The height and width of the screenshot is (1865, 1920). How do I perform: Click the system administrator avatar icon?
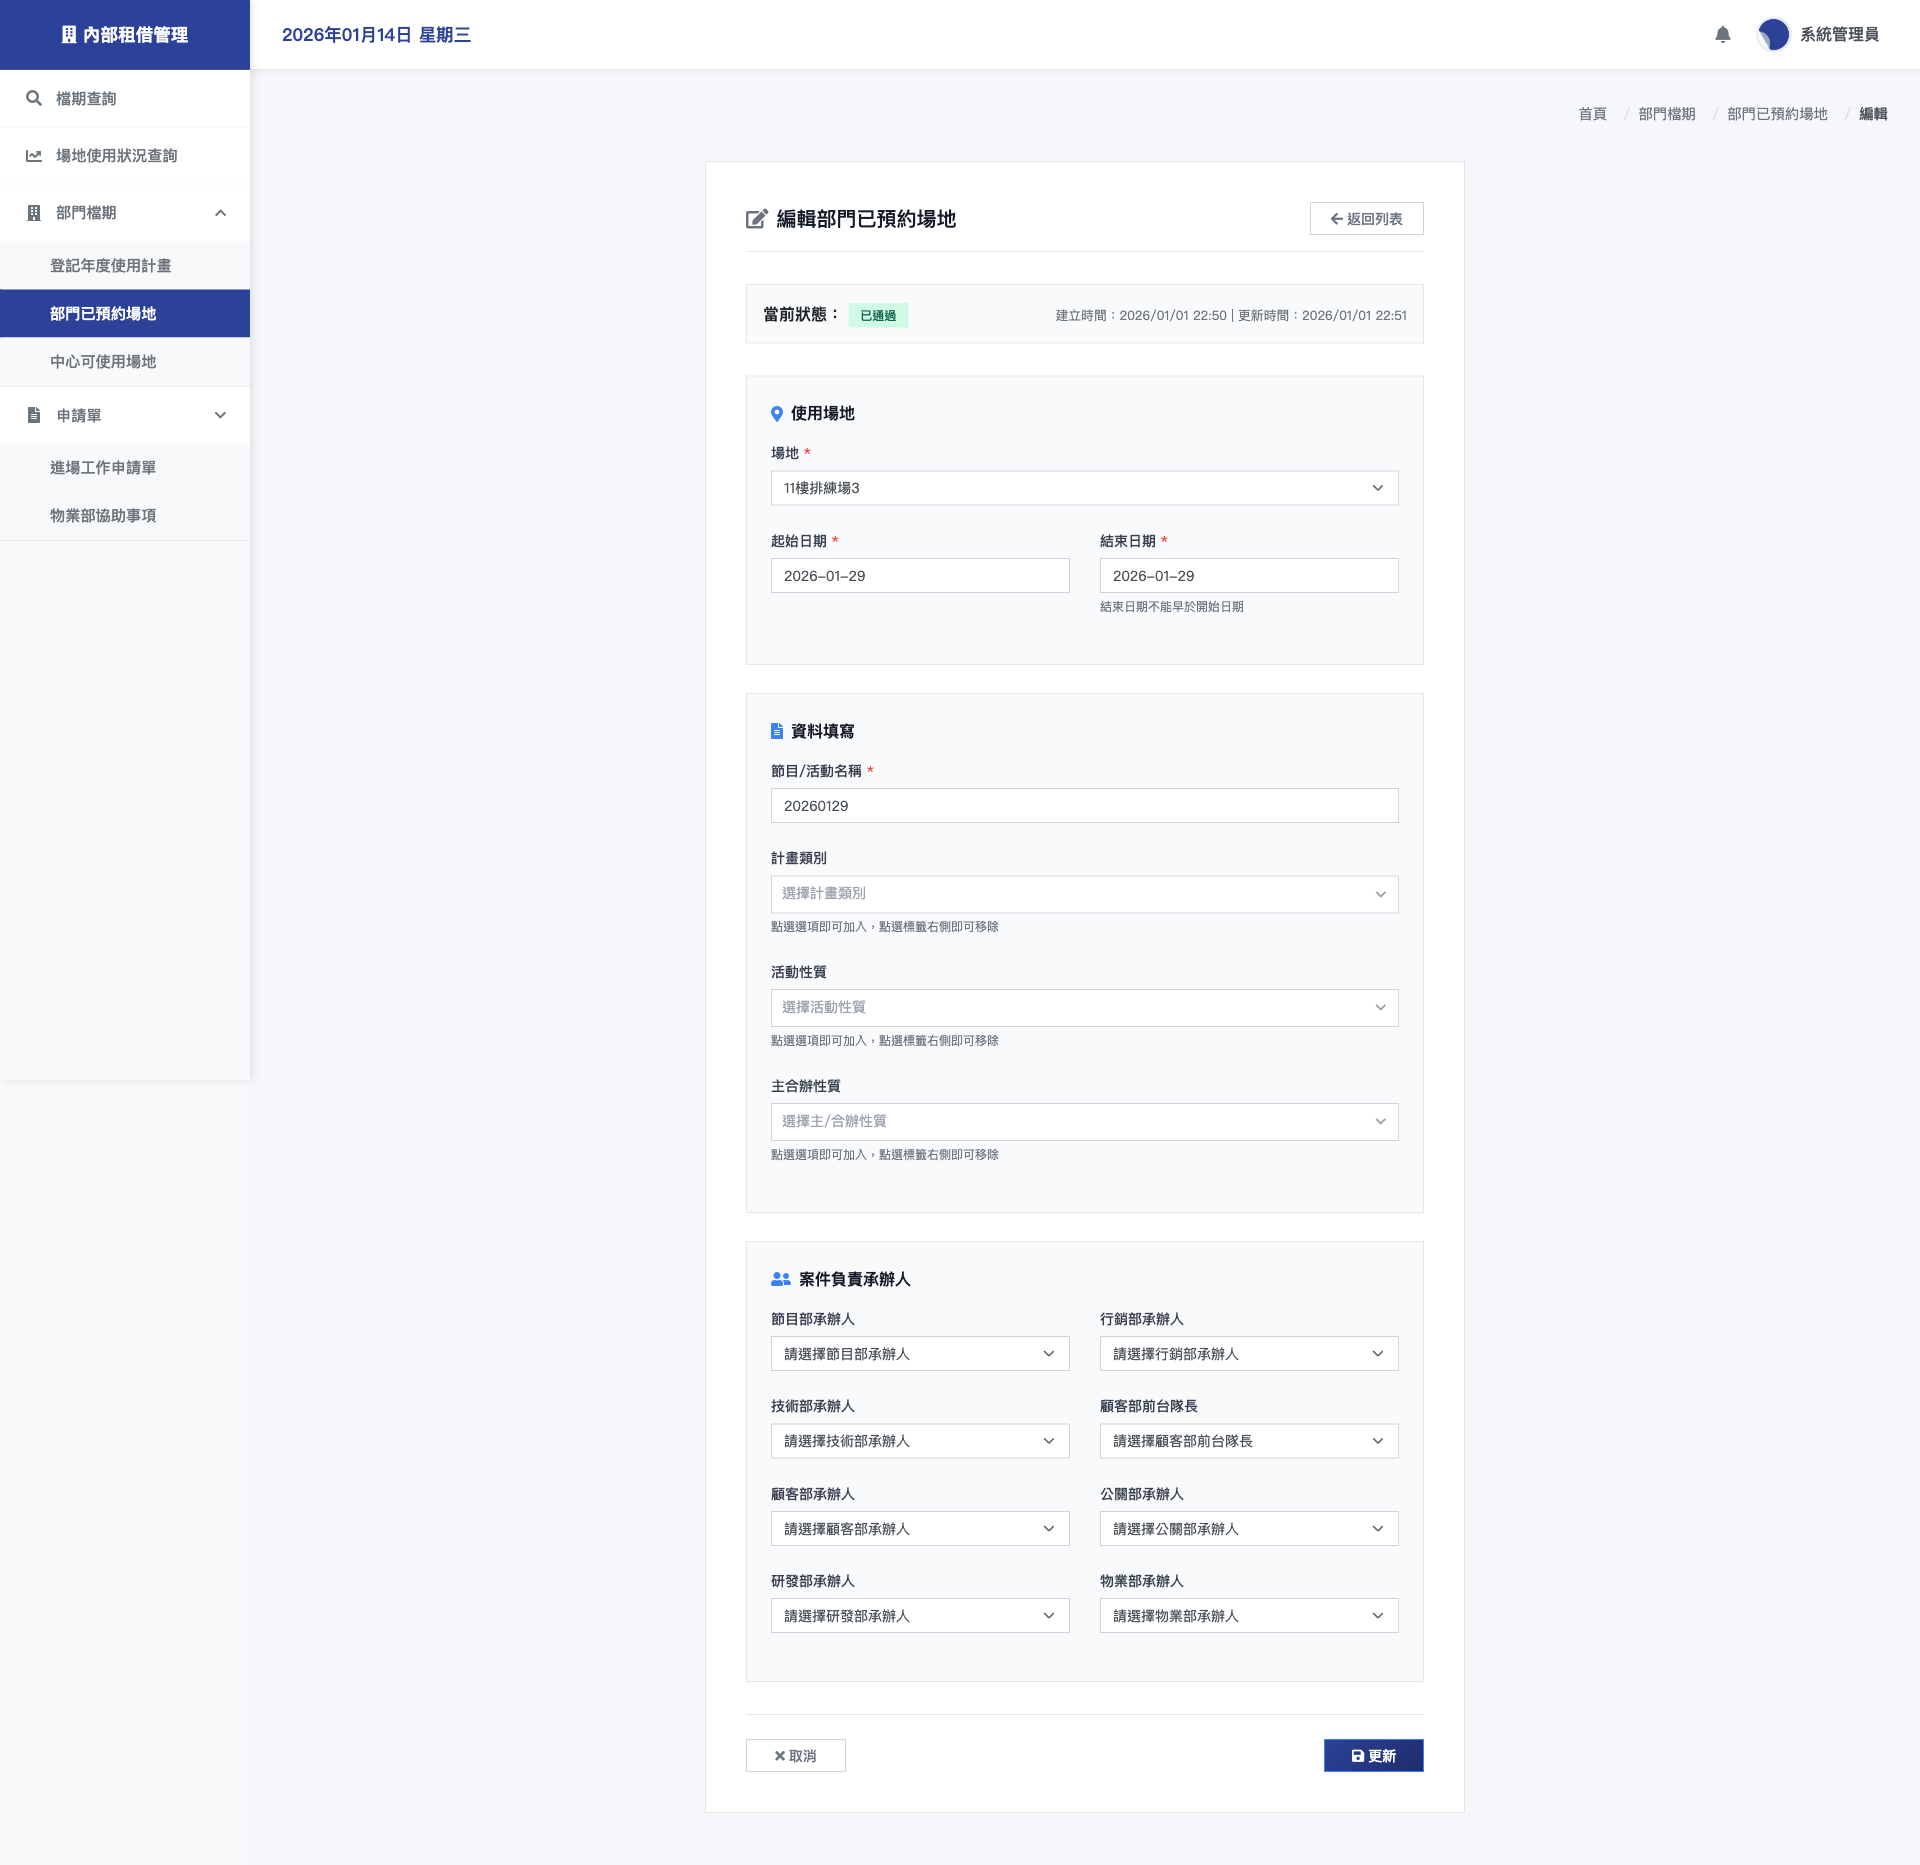(1773, 35)
